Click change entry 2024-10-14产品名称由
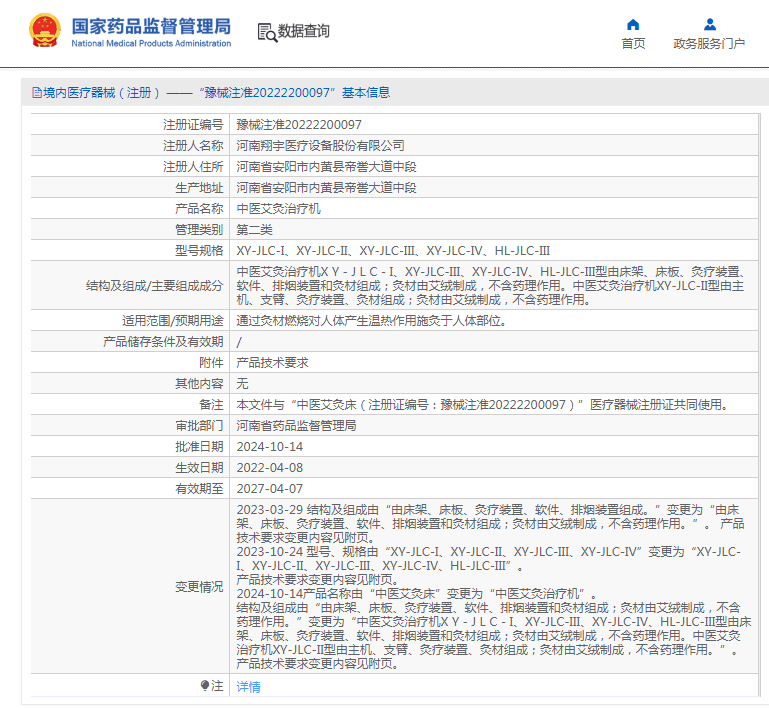769x708 pixels. pos(417,594)
